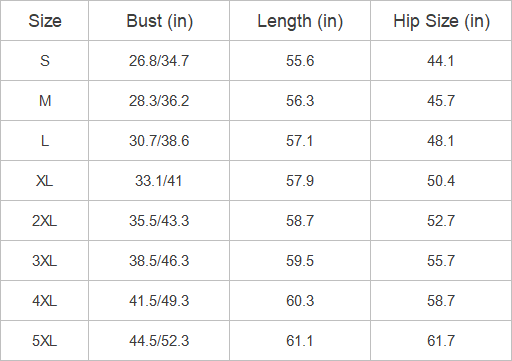Click bust value 26.8/34.7
Screen dimensions: 512x361
point(159,61)
